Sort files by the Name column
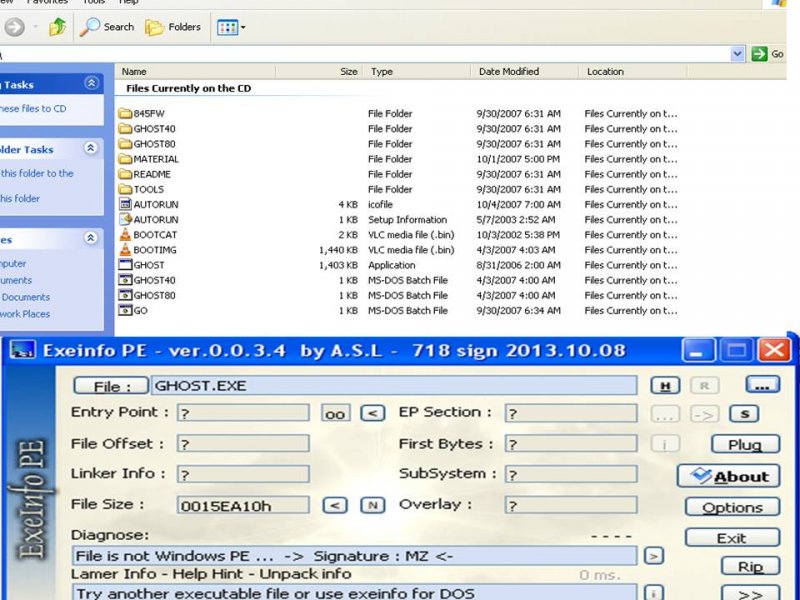 [x=194, y=71]
